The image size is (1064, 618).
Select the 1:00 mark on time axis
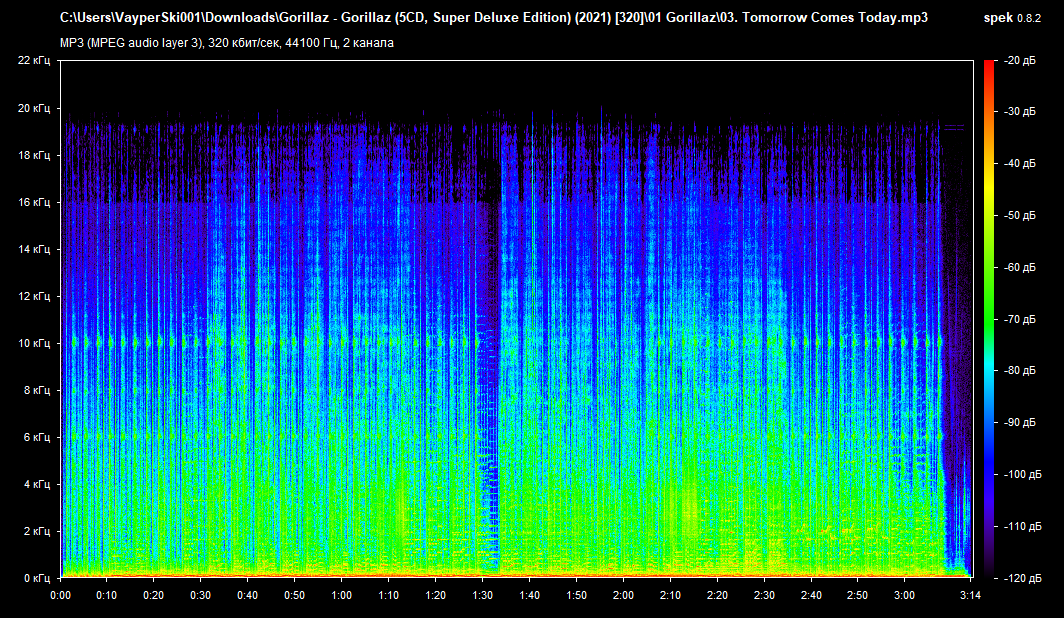(342, 595)
